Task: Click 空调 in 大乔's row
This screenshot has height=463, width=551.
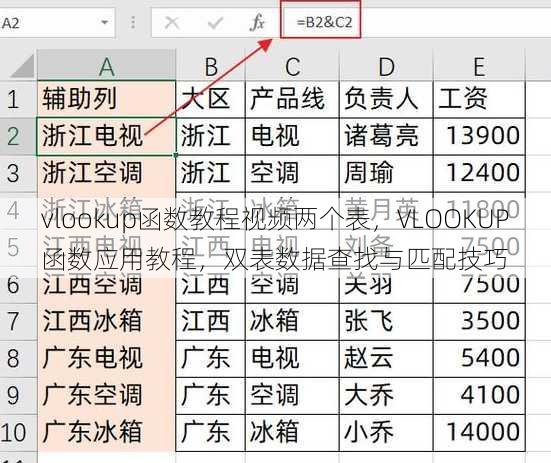Action: tap(292, 396)
